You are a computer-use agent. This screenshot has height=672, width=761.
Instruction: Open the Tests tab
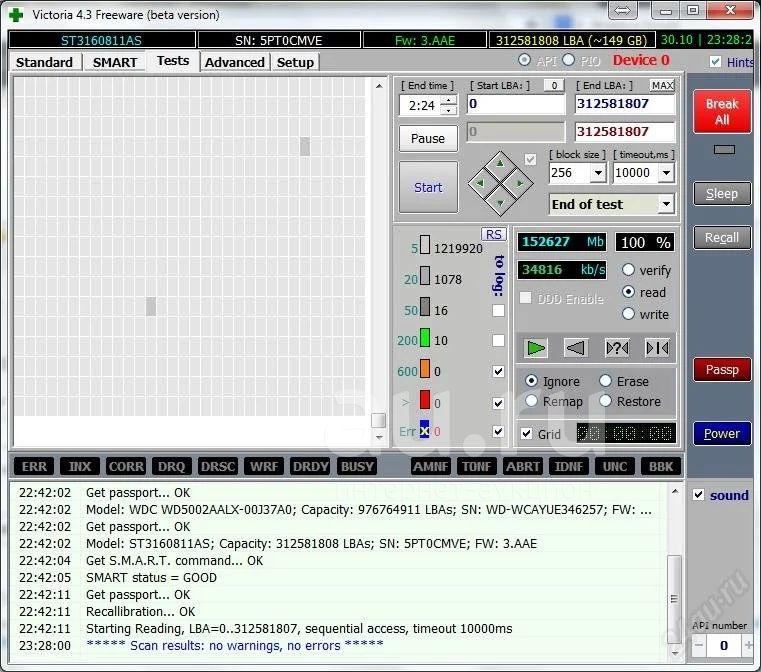coord(173,61)
